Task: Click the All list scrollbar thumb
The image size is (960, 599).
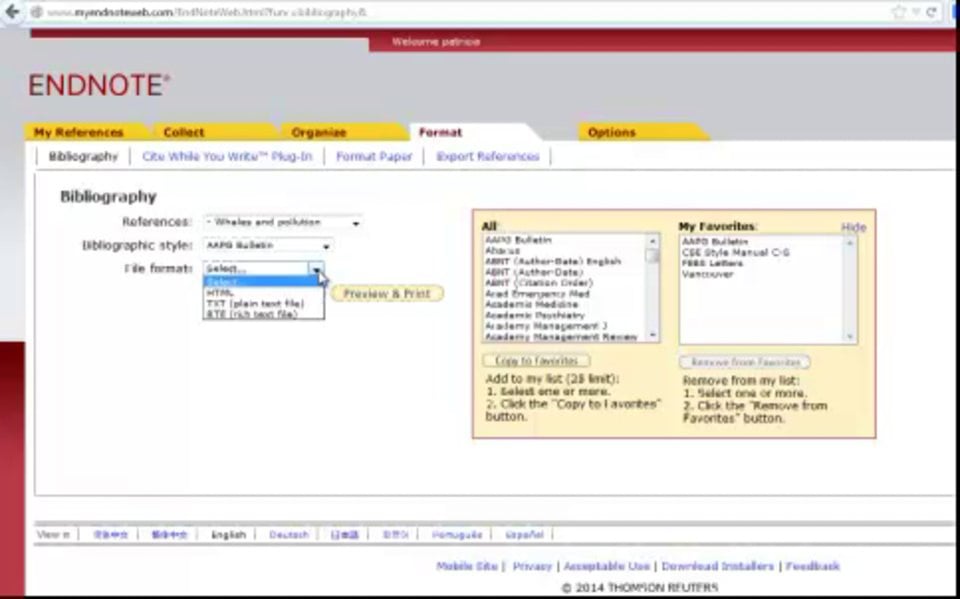Action: (x=653, y=255)
